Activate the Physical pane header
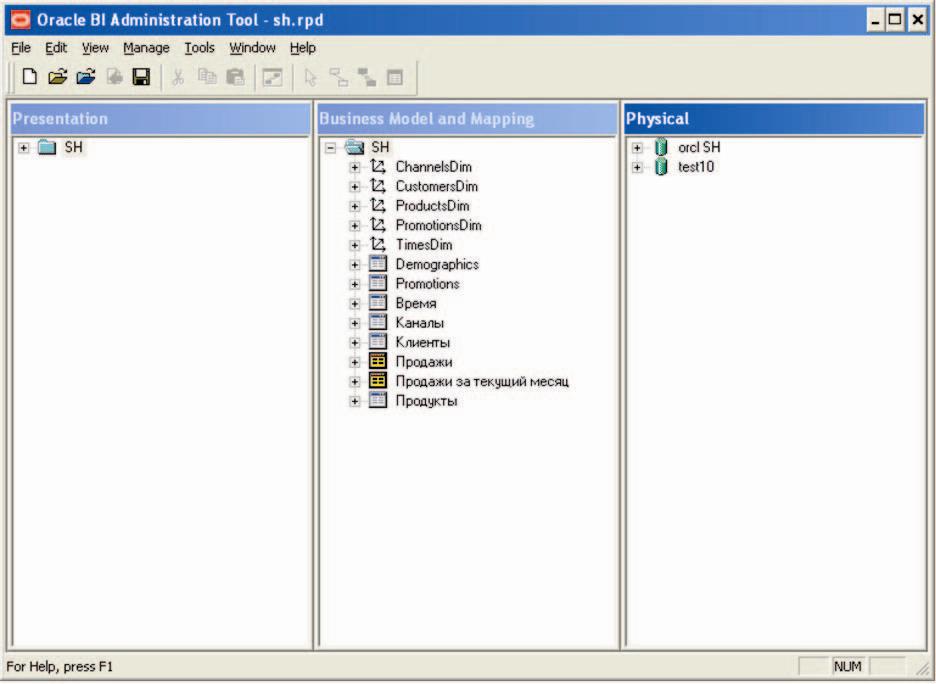936x684 pixels. click(774, 119)
